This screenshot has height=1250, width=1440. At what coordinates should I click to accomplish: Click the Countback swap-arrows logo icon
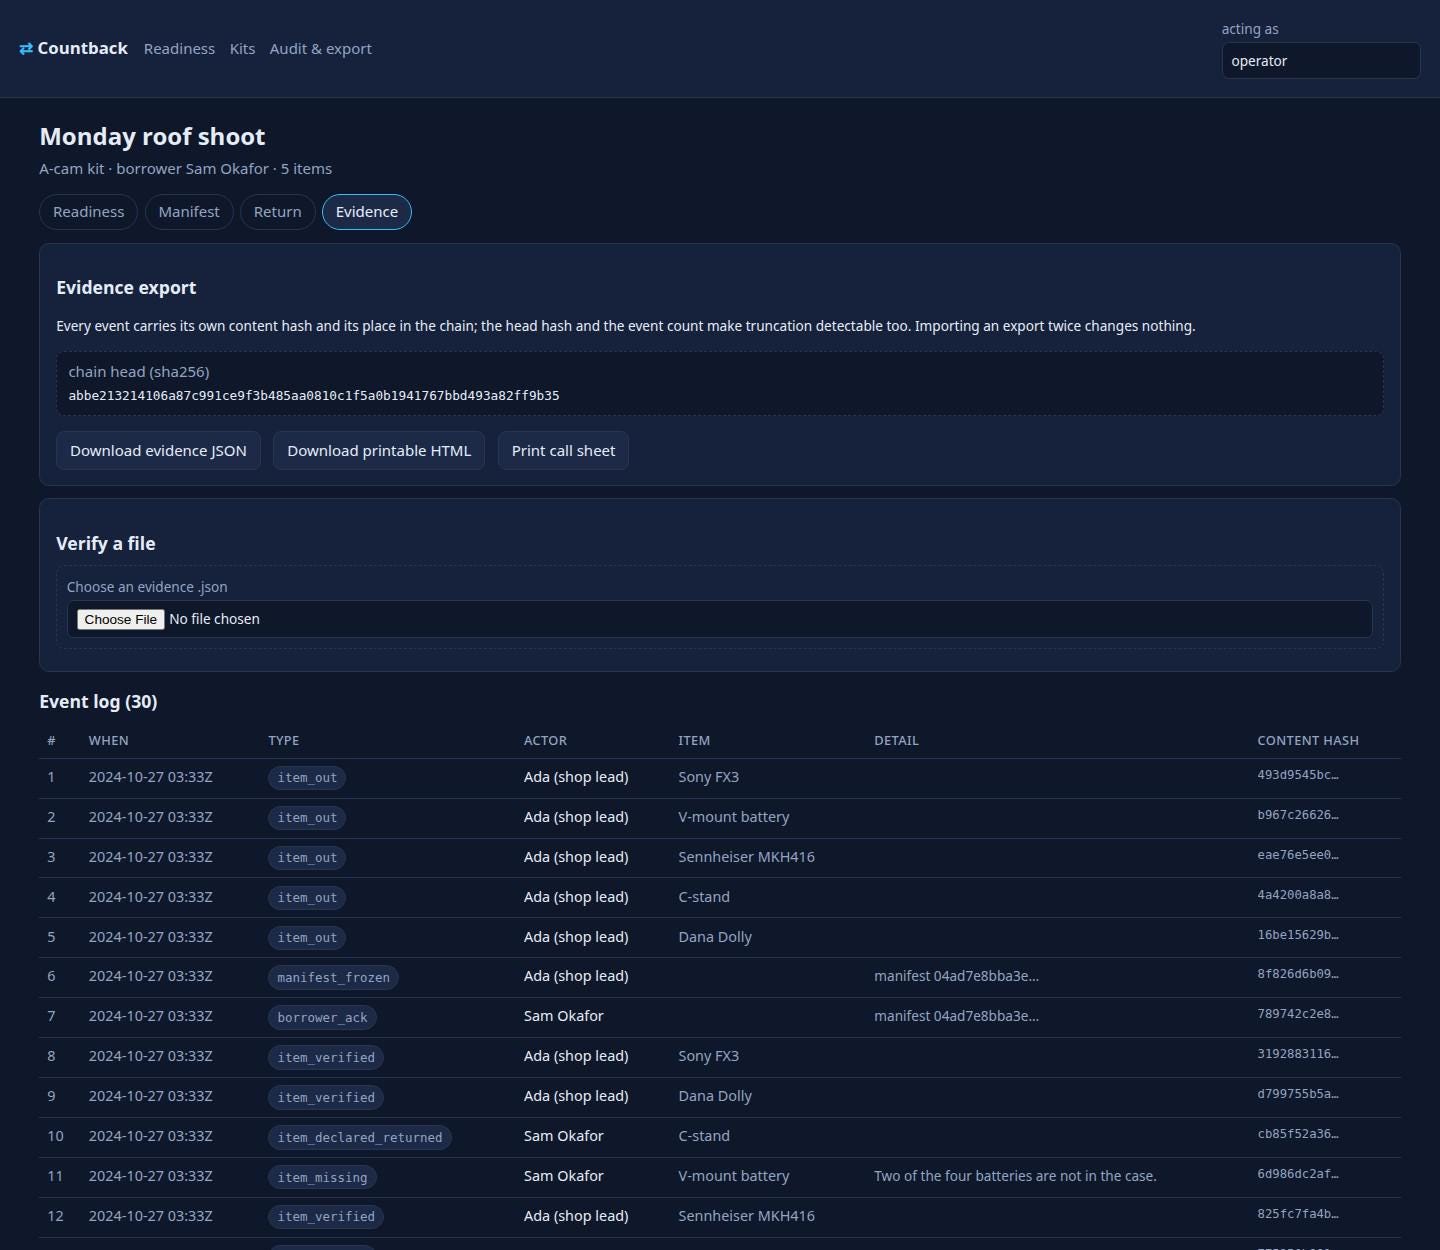(26, 49)
